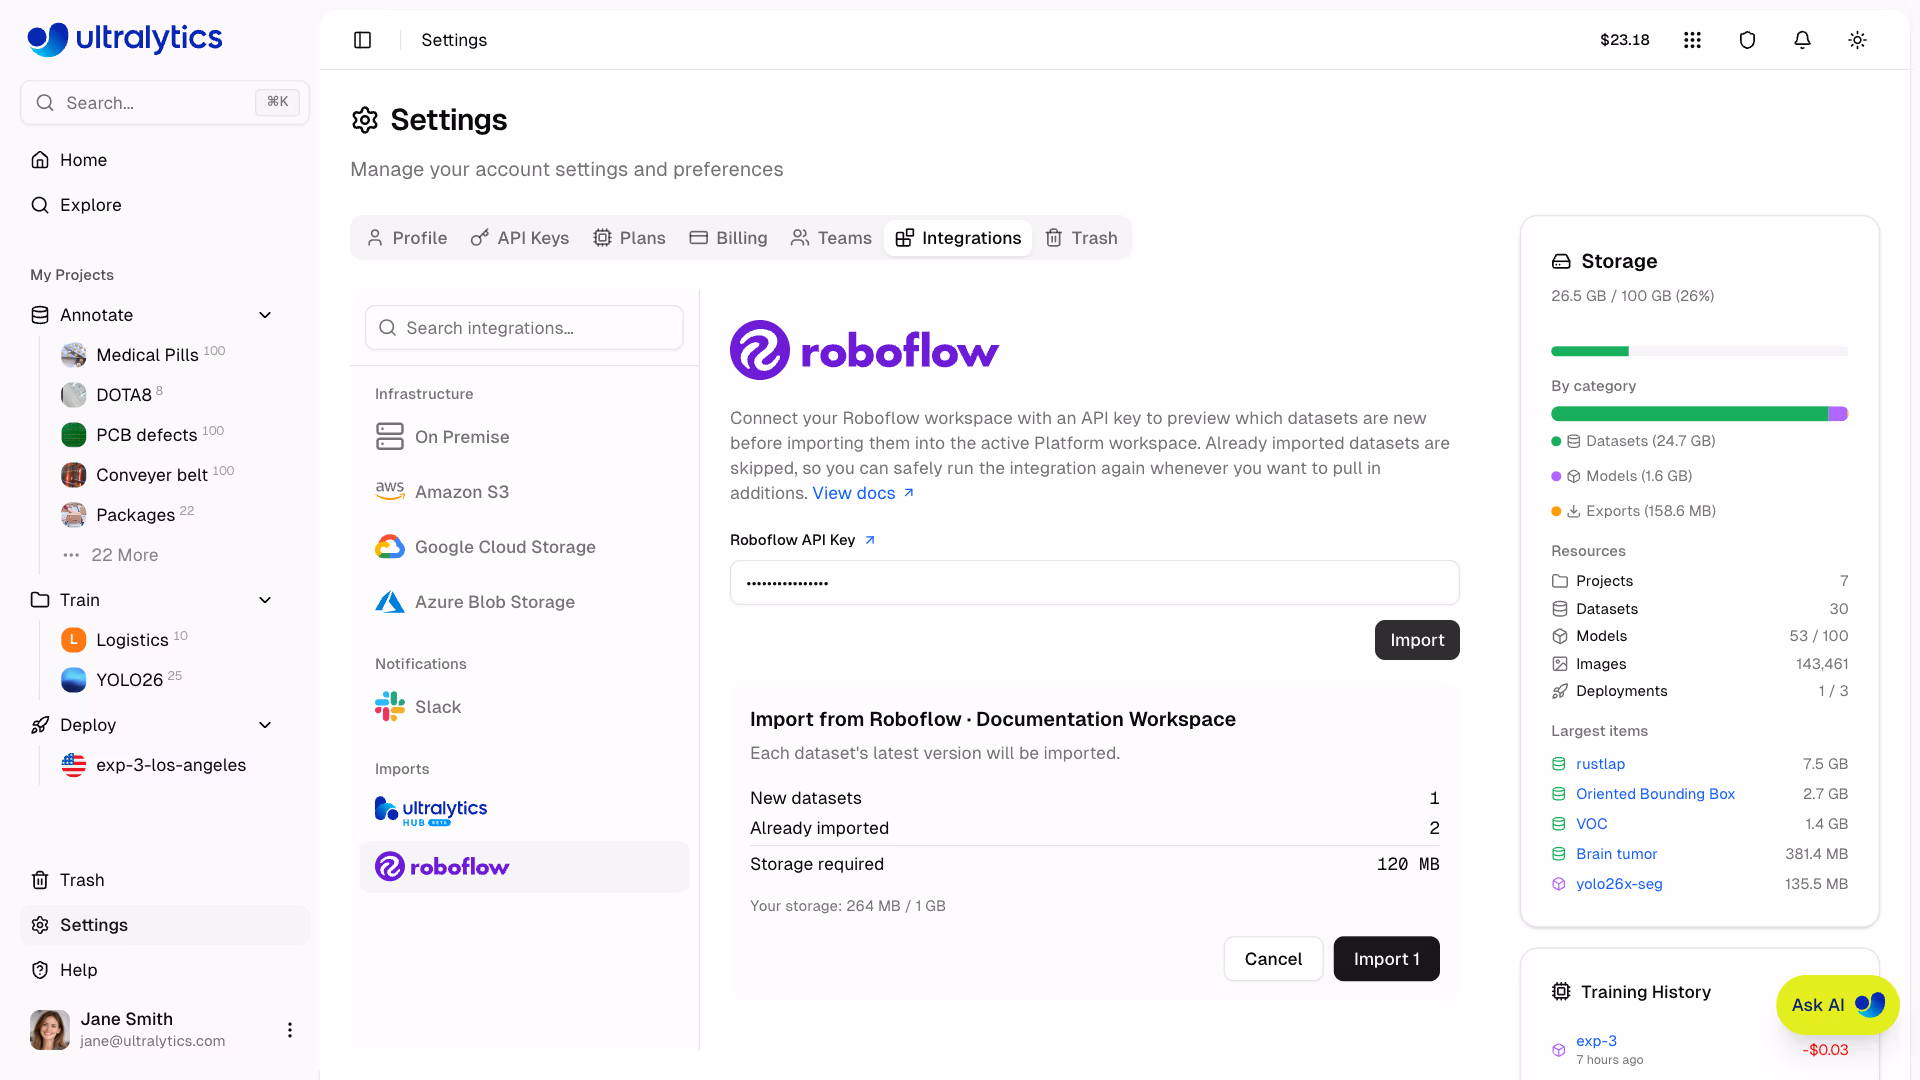Click Jane Smith profile avatar
The width and height of the screenshot is (1920, 1080).
click(x=50, y=1030)
